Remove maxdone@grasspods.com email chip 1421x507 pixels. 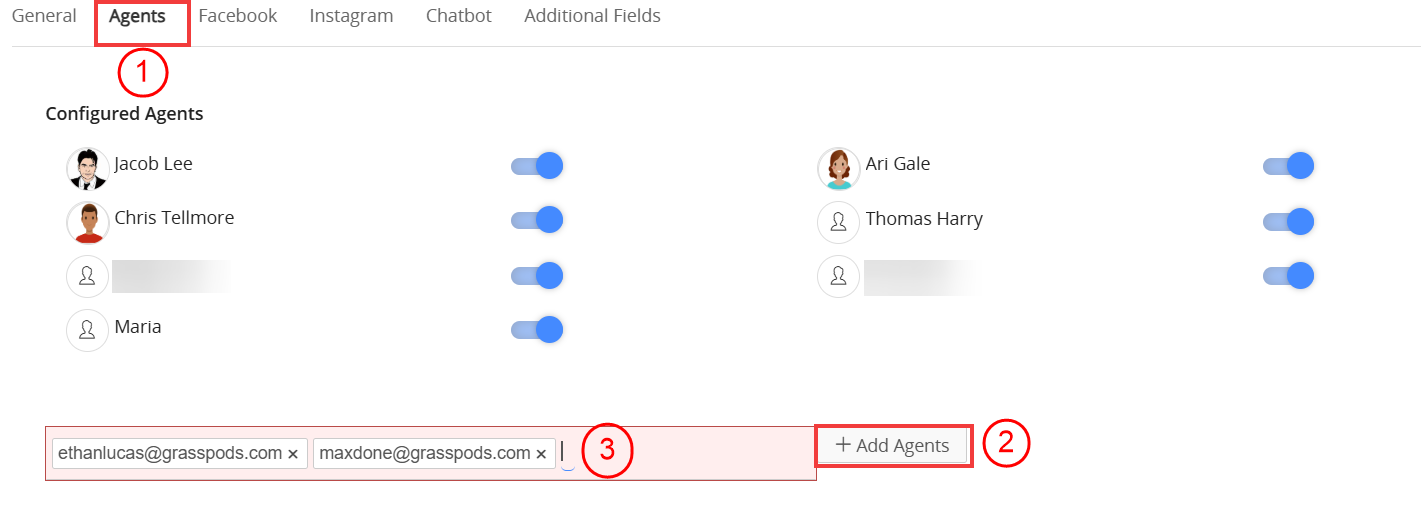coord(541,454)
